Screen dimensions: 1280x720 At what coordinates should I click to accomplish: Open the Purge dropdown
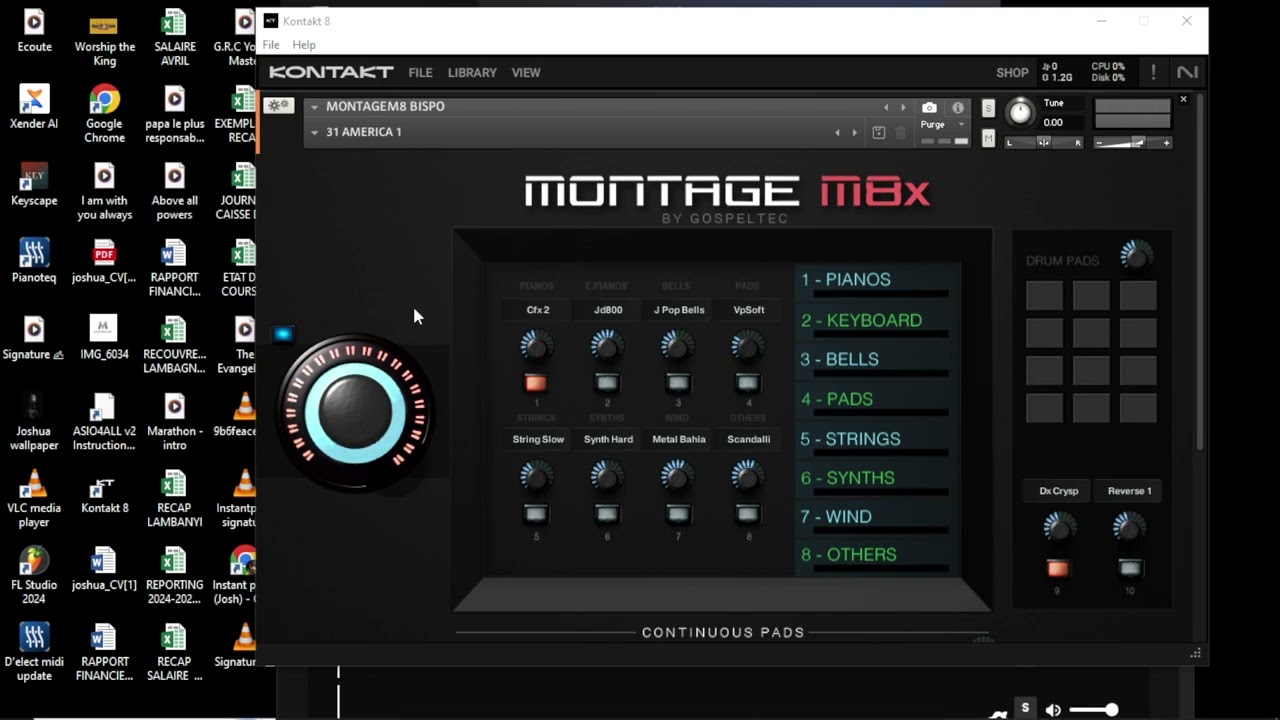pos(943,125)
